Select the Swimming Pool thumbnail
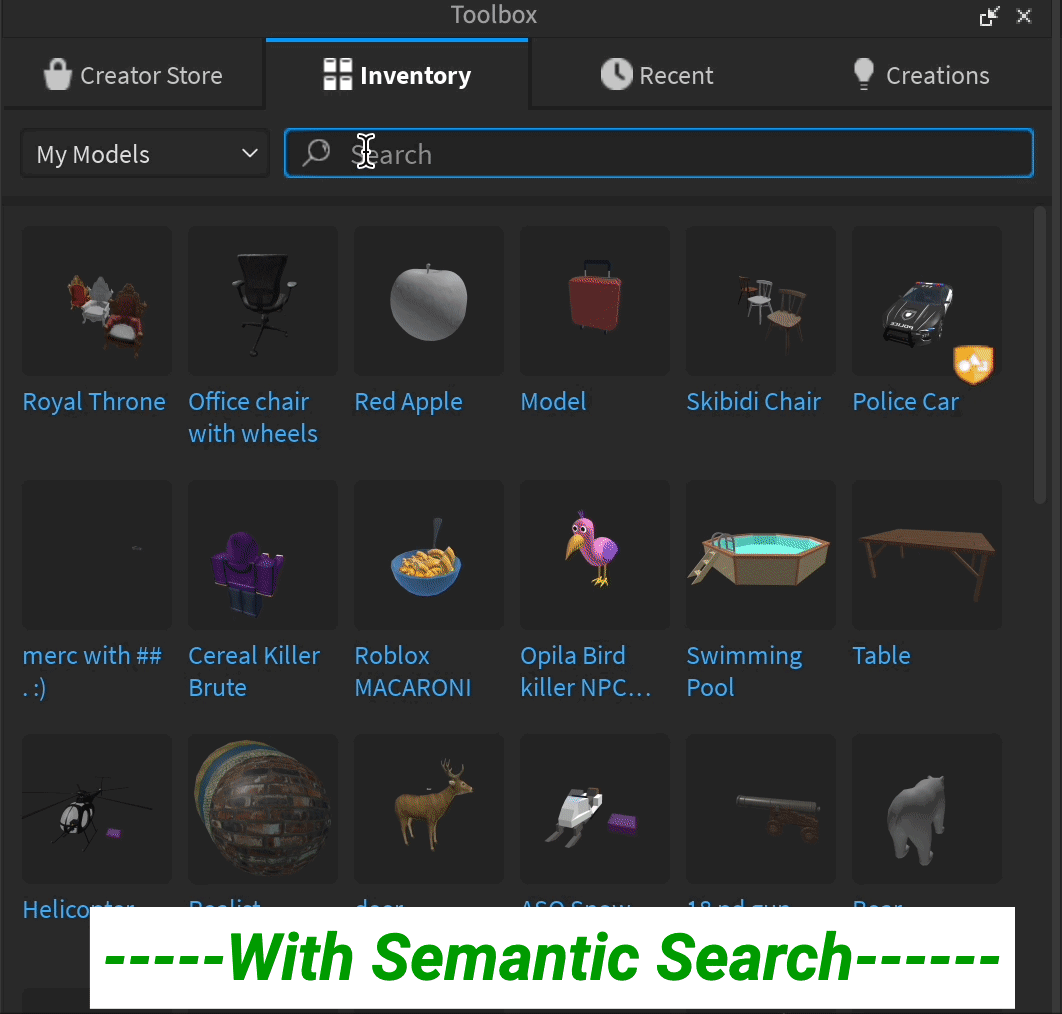The width and height of the screenshot is (1062, 1014). tap(761, 555)
